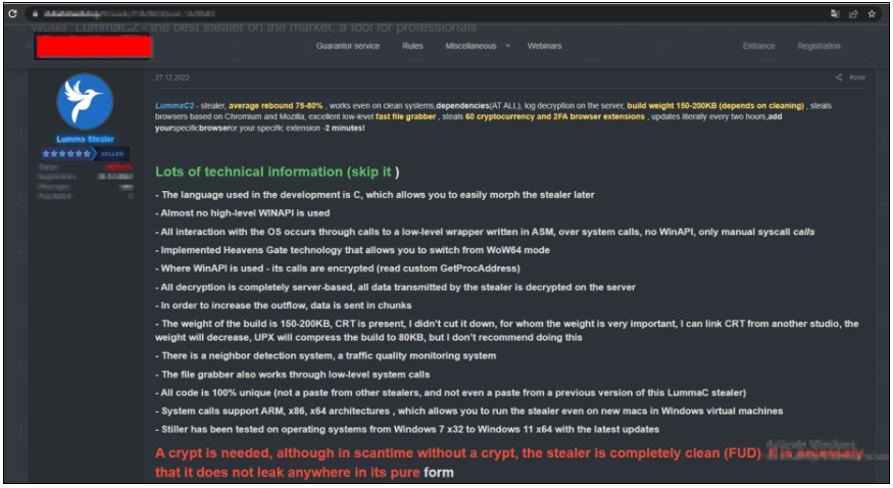Click the line about custom GetProcAddress
Screen dimensions: 893x488
(x=338, y=268)
